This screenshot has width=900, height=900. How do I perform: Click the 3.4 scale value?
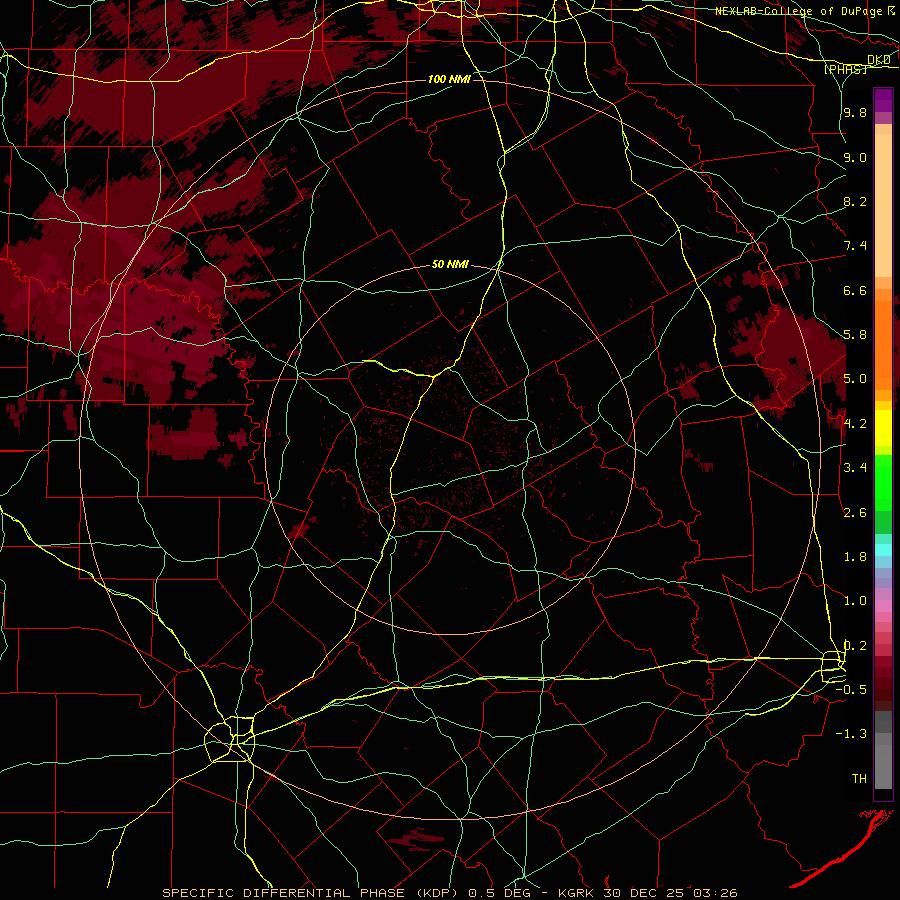(x=855, y=468)
